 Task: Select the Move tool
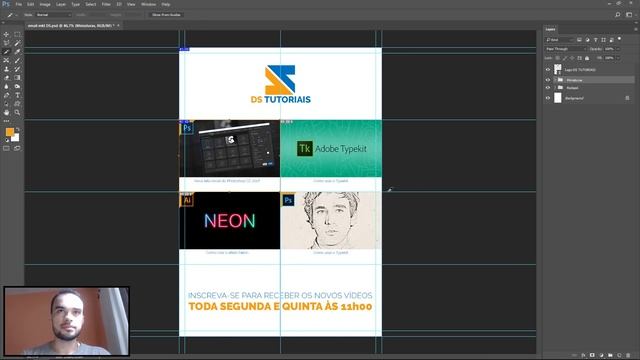coord(6,34)
